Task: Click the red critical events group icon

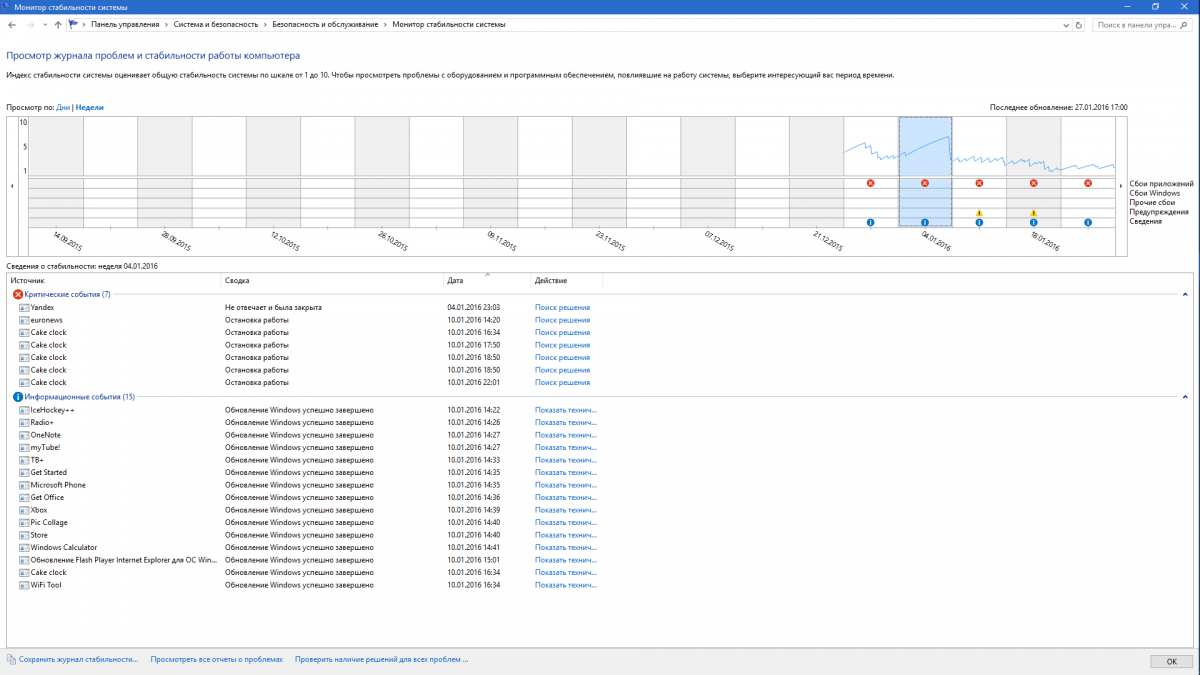Action: pyautogui.click(x=18, y=295)
